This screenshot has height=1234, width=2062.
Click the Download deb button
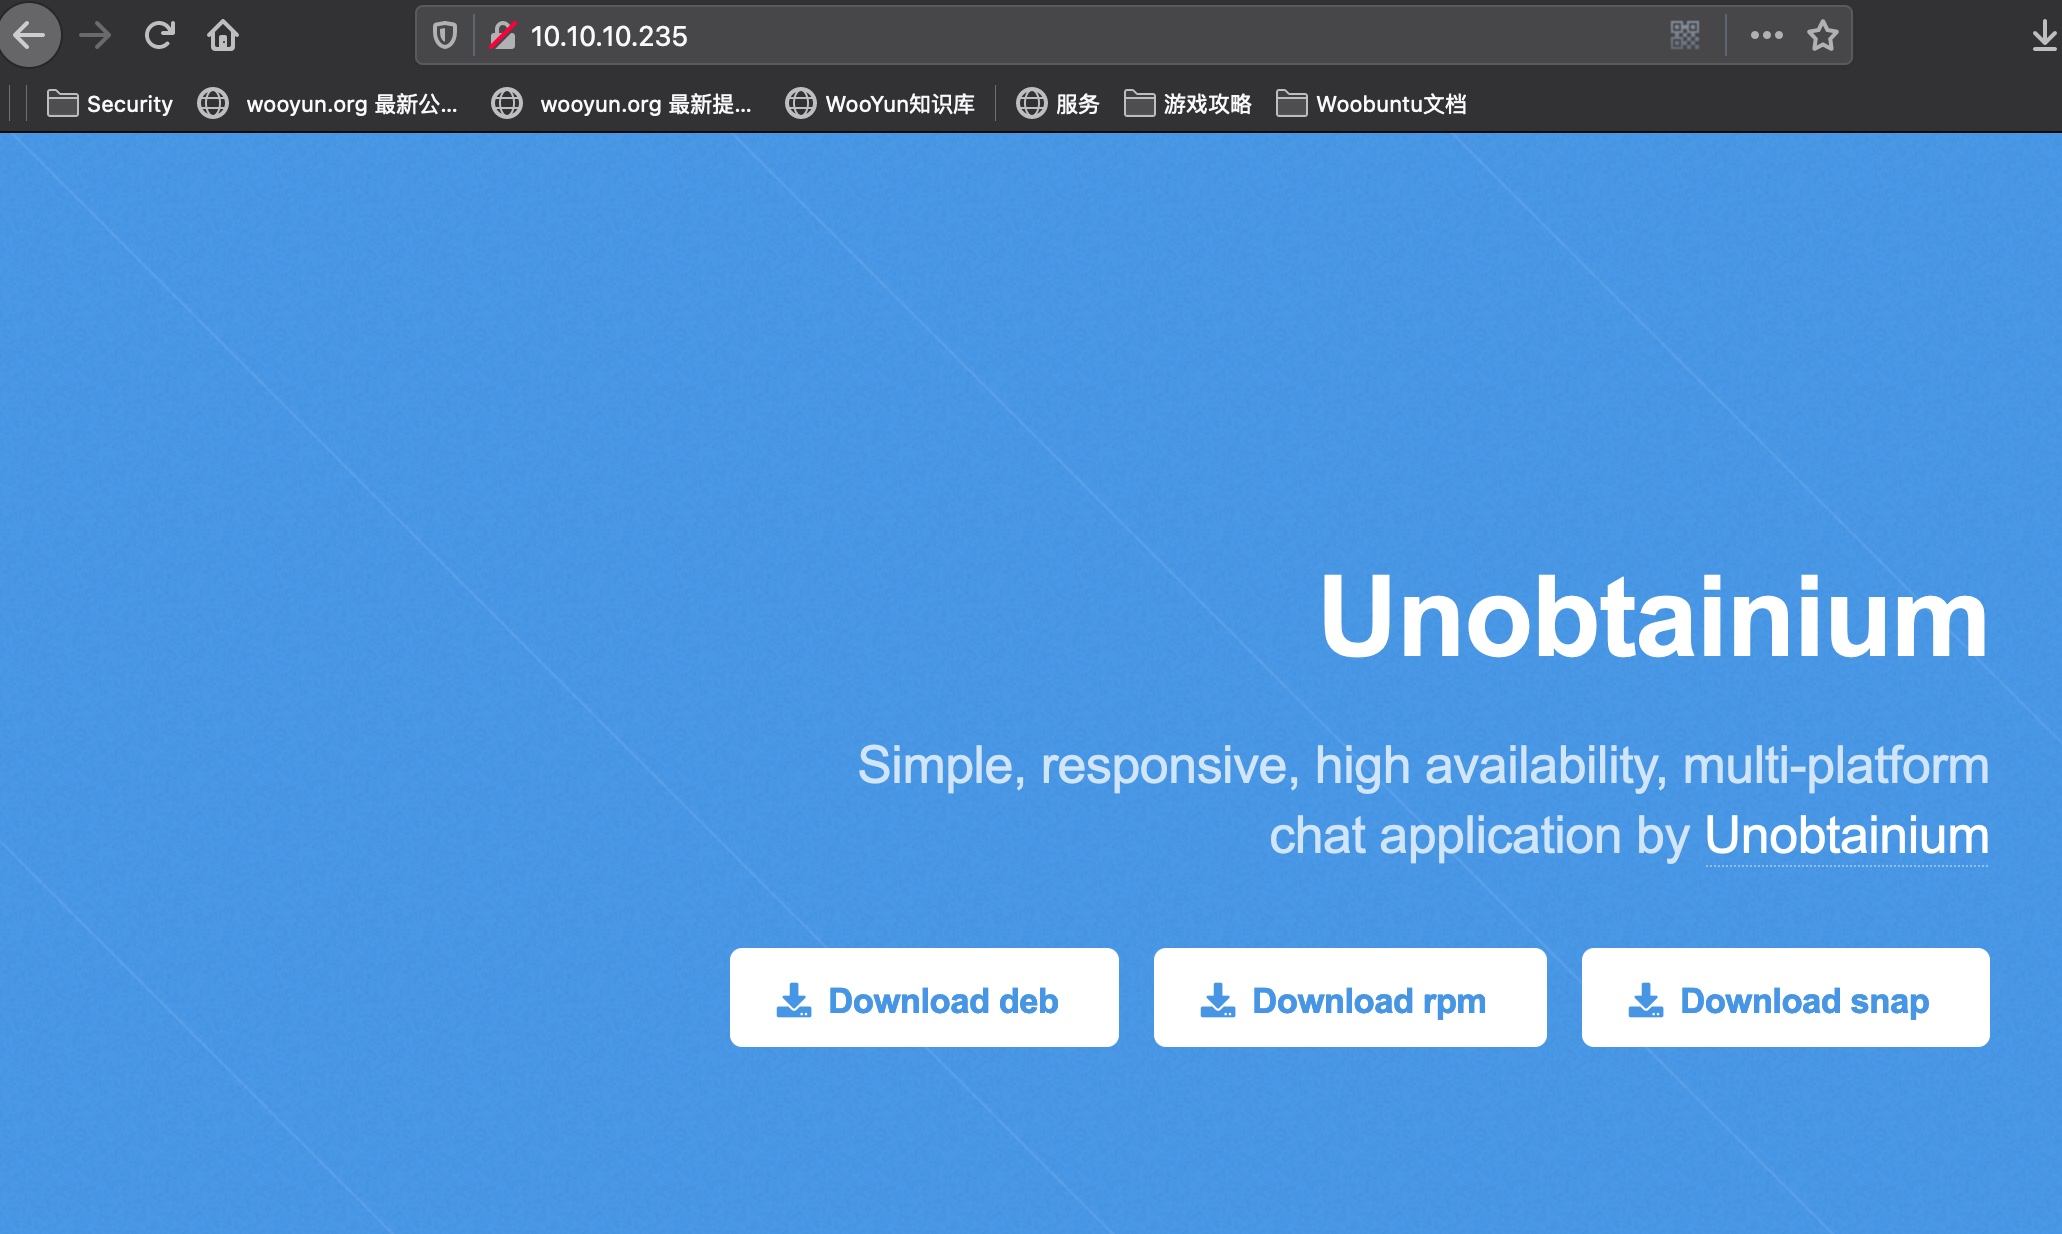pyautogui.click(x=924, y=999)
